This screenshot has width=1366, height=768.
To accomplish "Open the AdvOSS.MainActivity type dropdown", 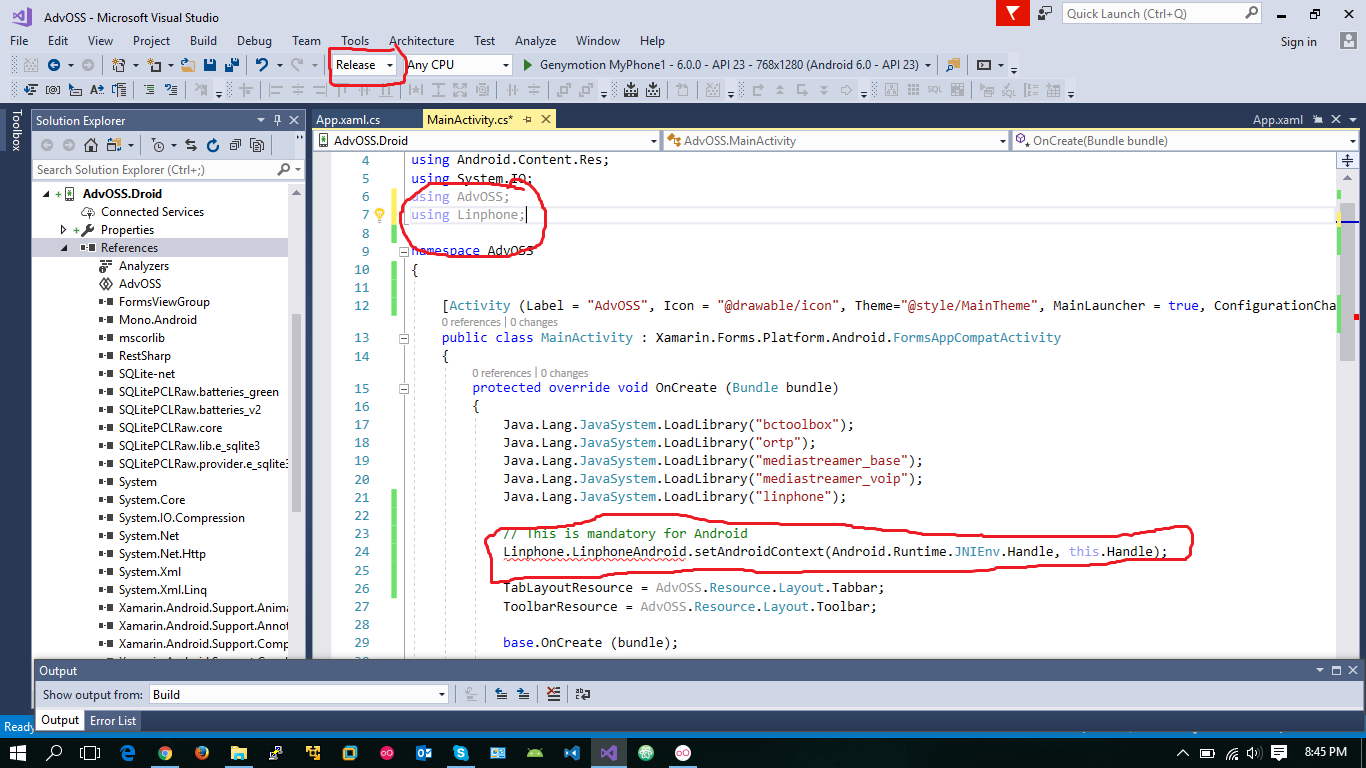I will point(836,141).
